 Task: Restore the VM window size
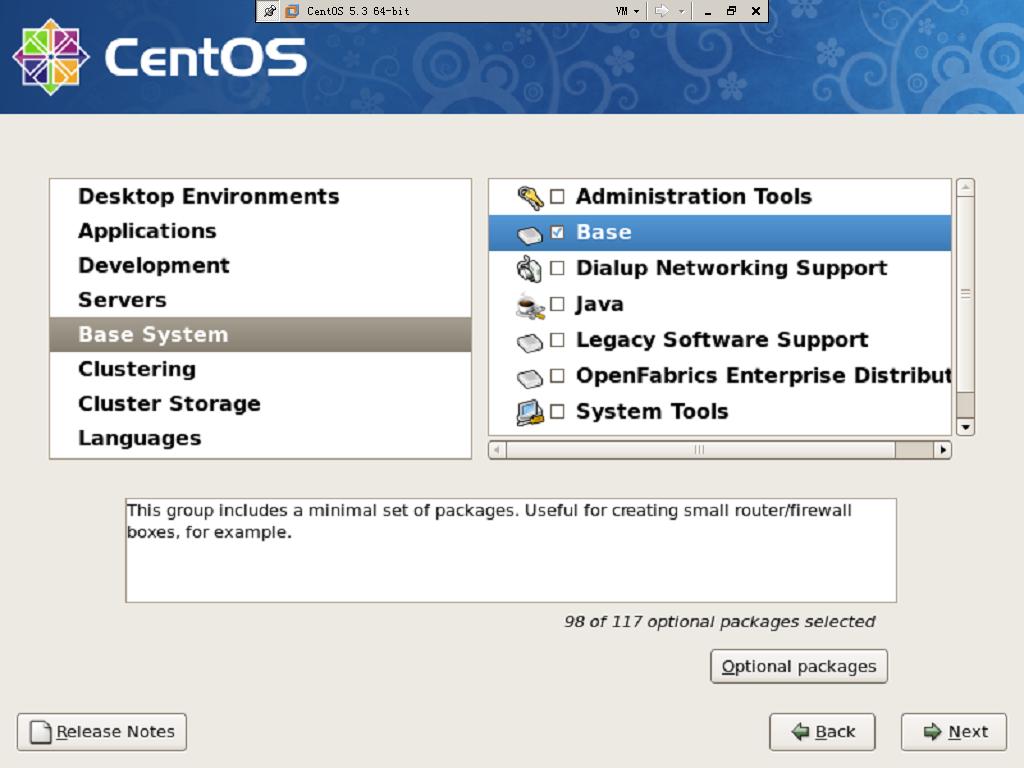[731, 11]
